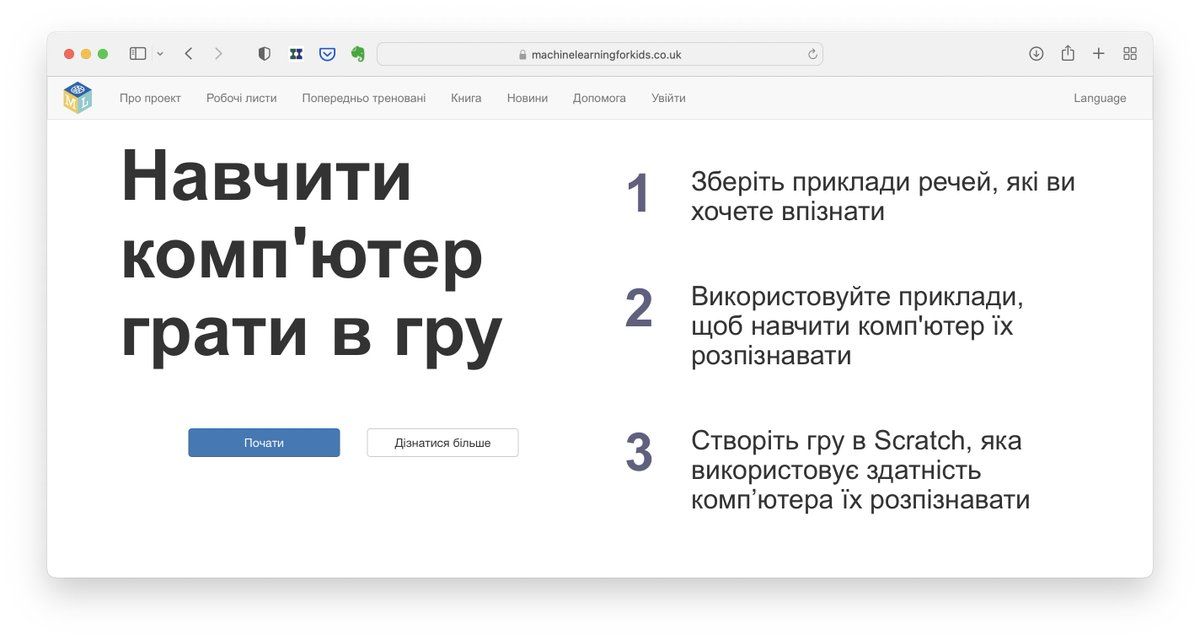This screenshot has height=640, width=1200.
Task: Select 'Робочі листи' in navigation bar
Action: (241, 98)
